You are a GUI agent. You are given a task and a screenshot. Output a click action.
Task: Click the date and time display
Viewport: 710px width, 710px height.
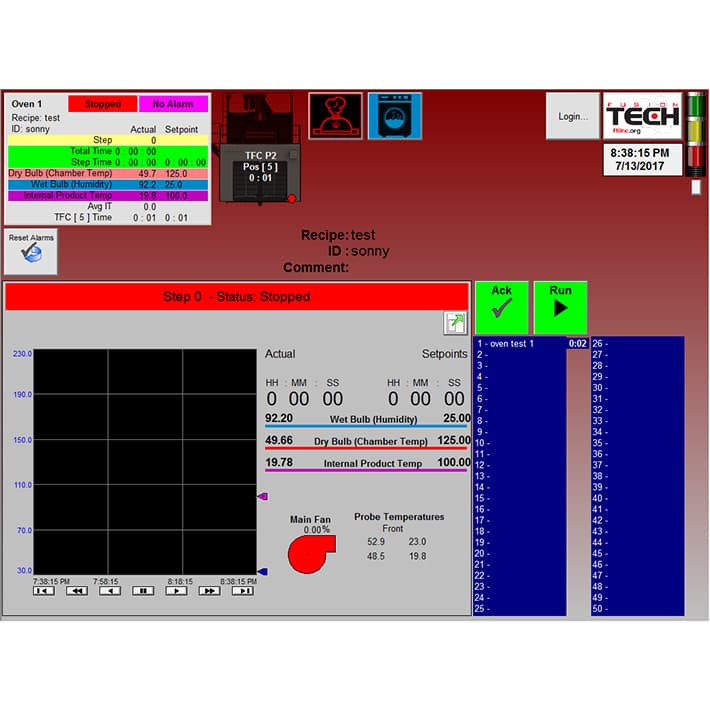point(642,159)
